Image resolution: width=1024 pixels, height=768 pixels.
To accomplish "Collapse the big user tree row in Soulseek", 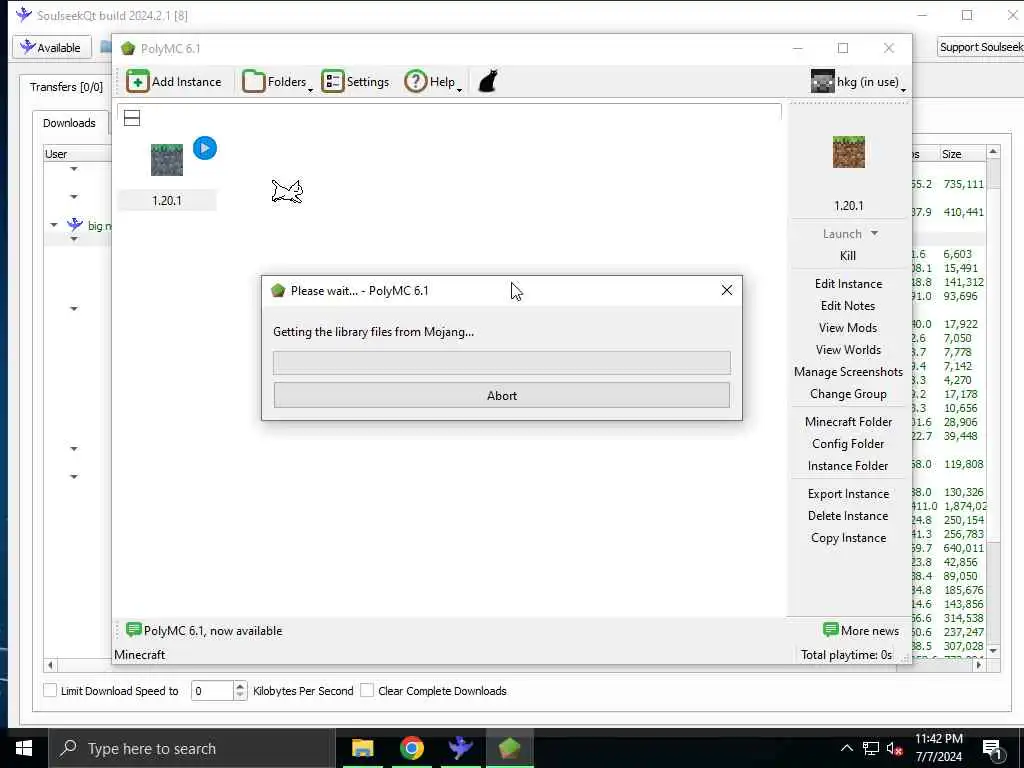I will coord(54,225).
